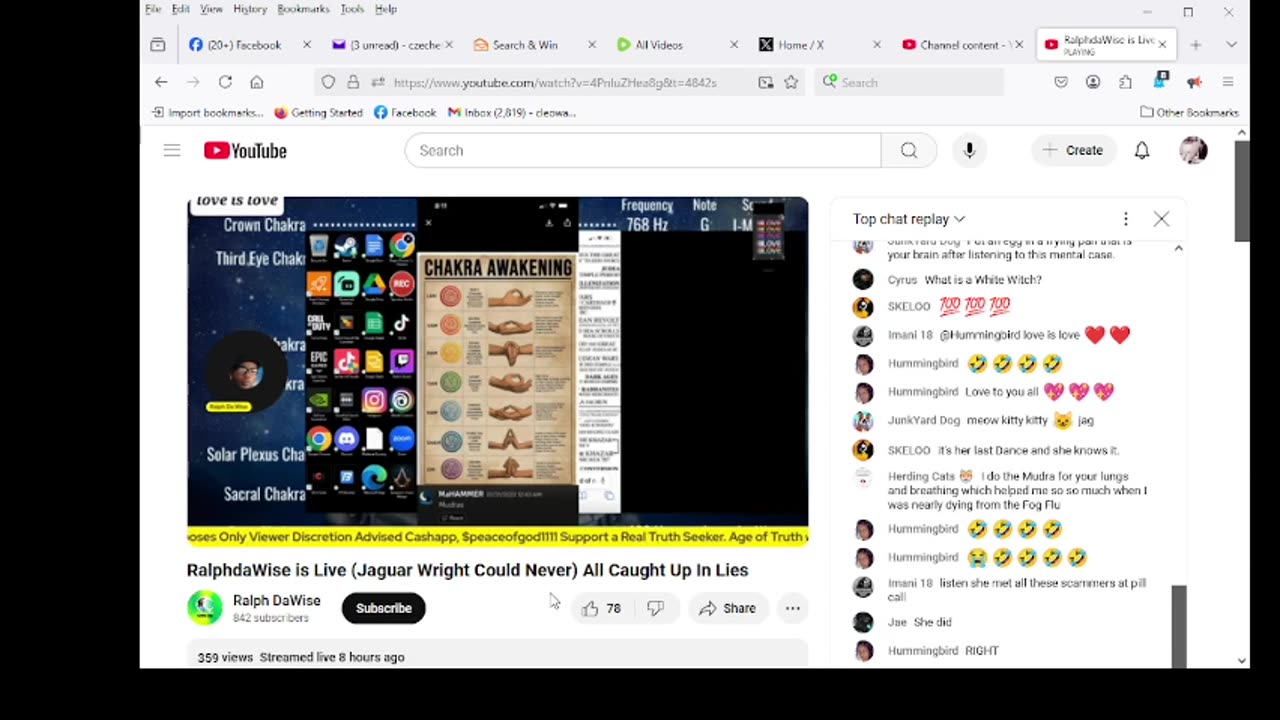Screen dimensions: 1280x720
Task: Open the Other Bookmarks folder
Action: pos(1189,112)
